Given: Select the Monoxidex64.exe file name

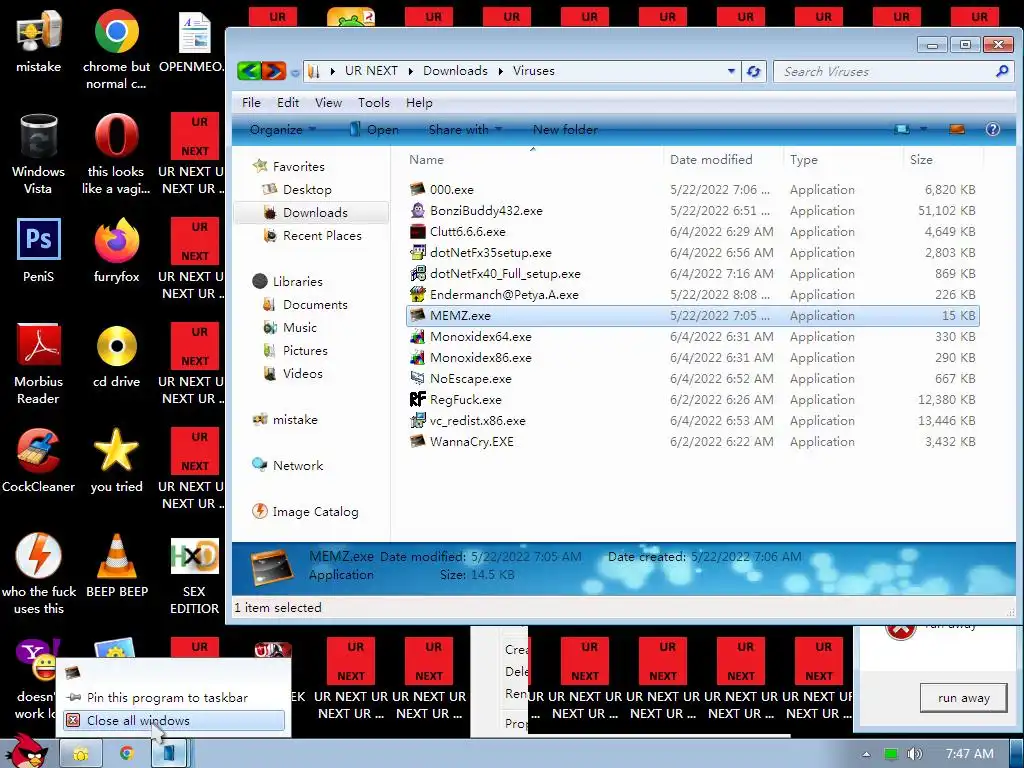Looking at the screenshot, I should (x=481, y=336).
